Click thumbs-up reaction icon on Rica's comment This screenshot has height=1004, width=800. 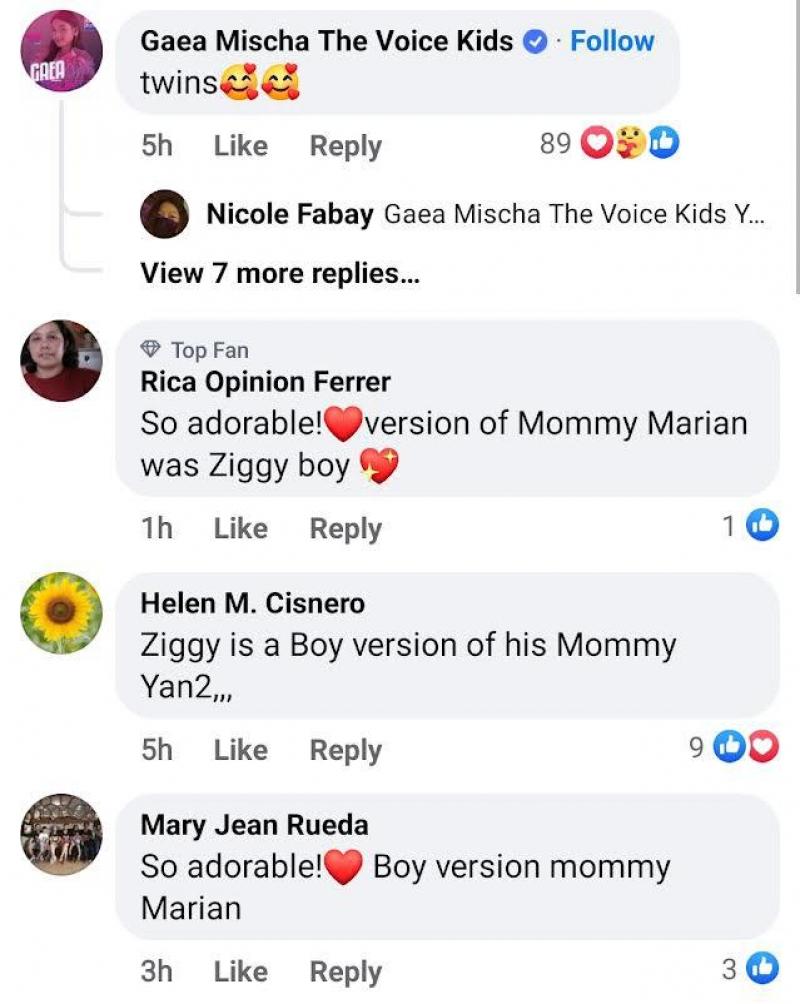(763, 525)
